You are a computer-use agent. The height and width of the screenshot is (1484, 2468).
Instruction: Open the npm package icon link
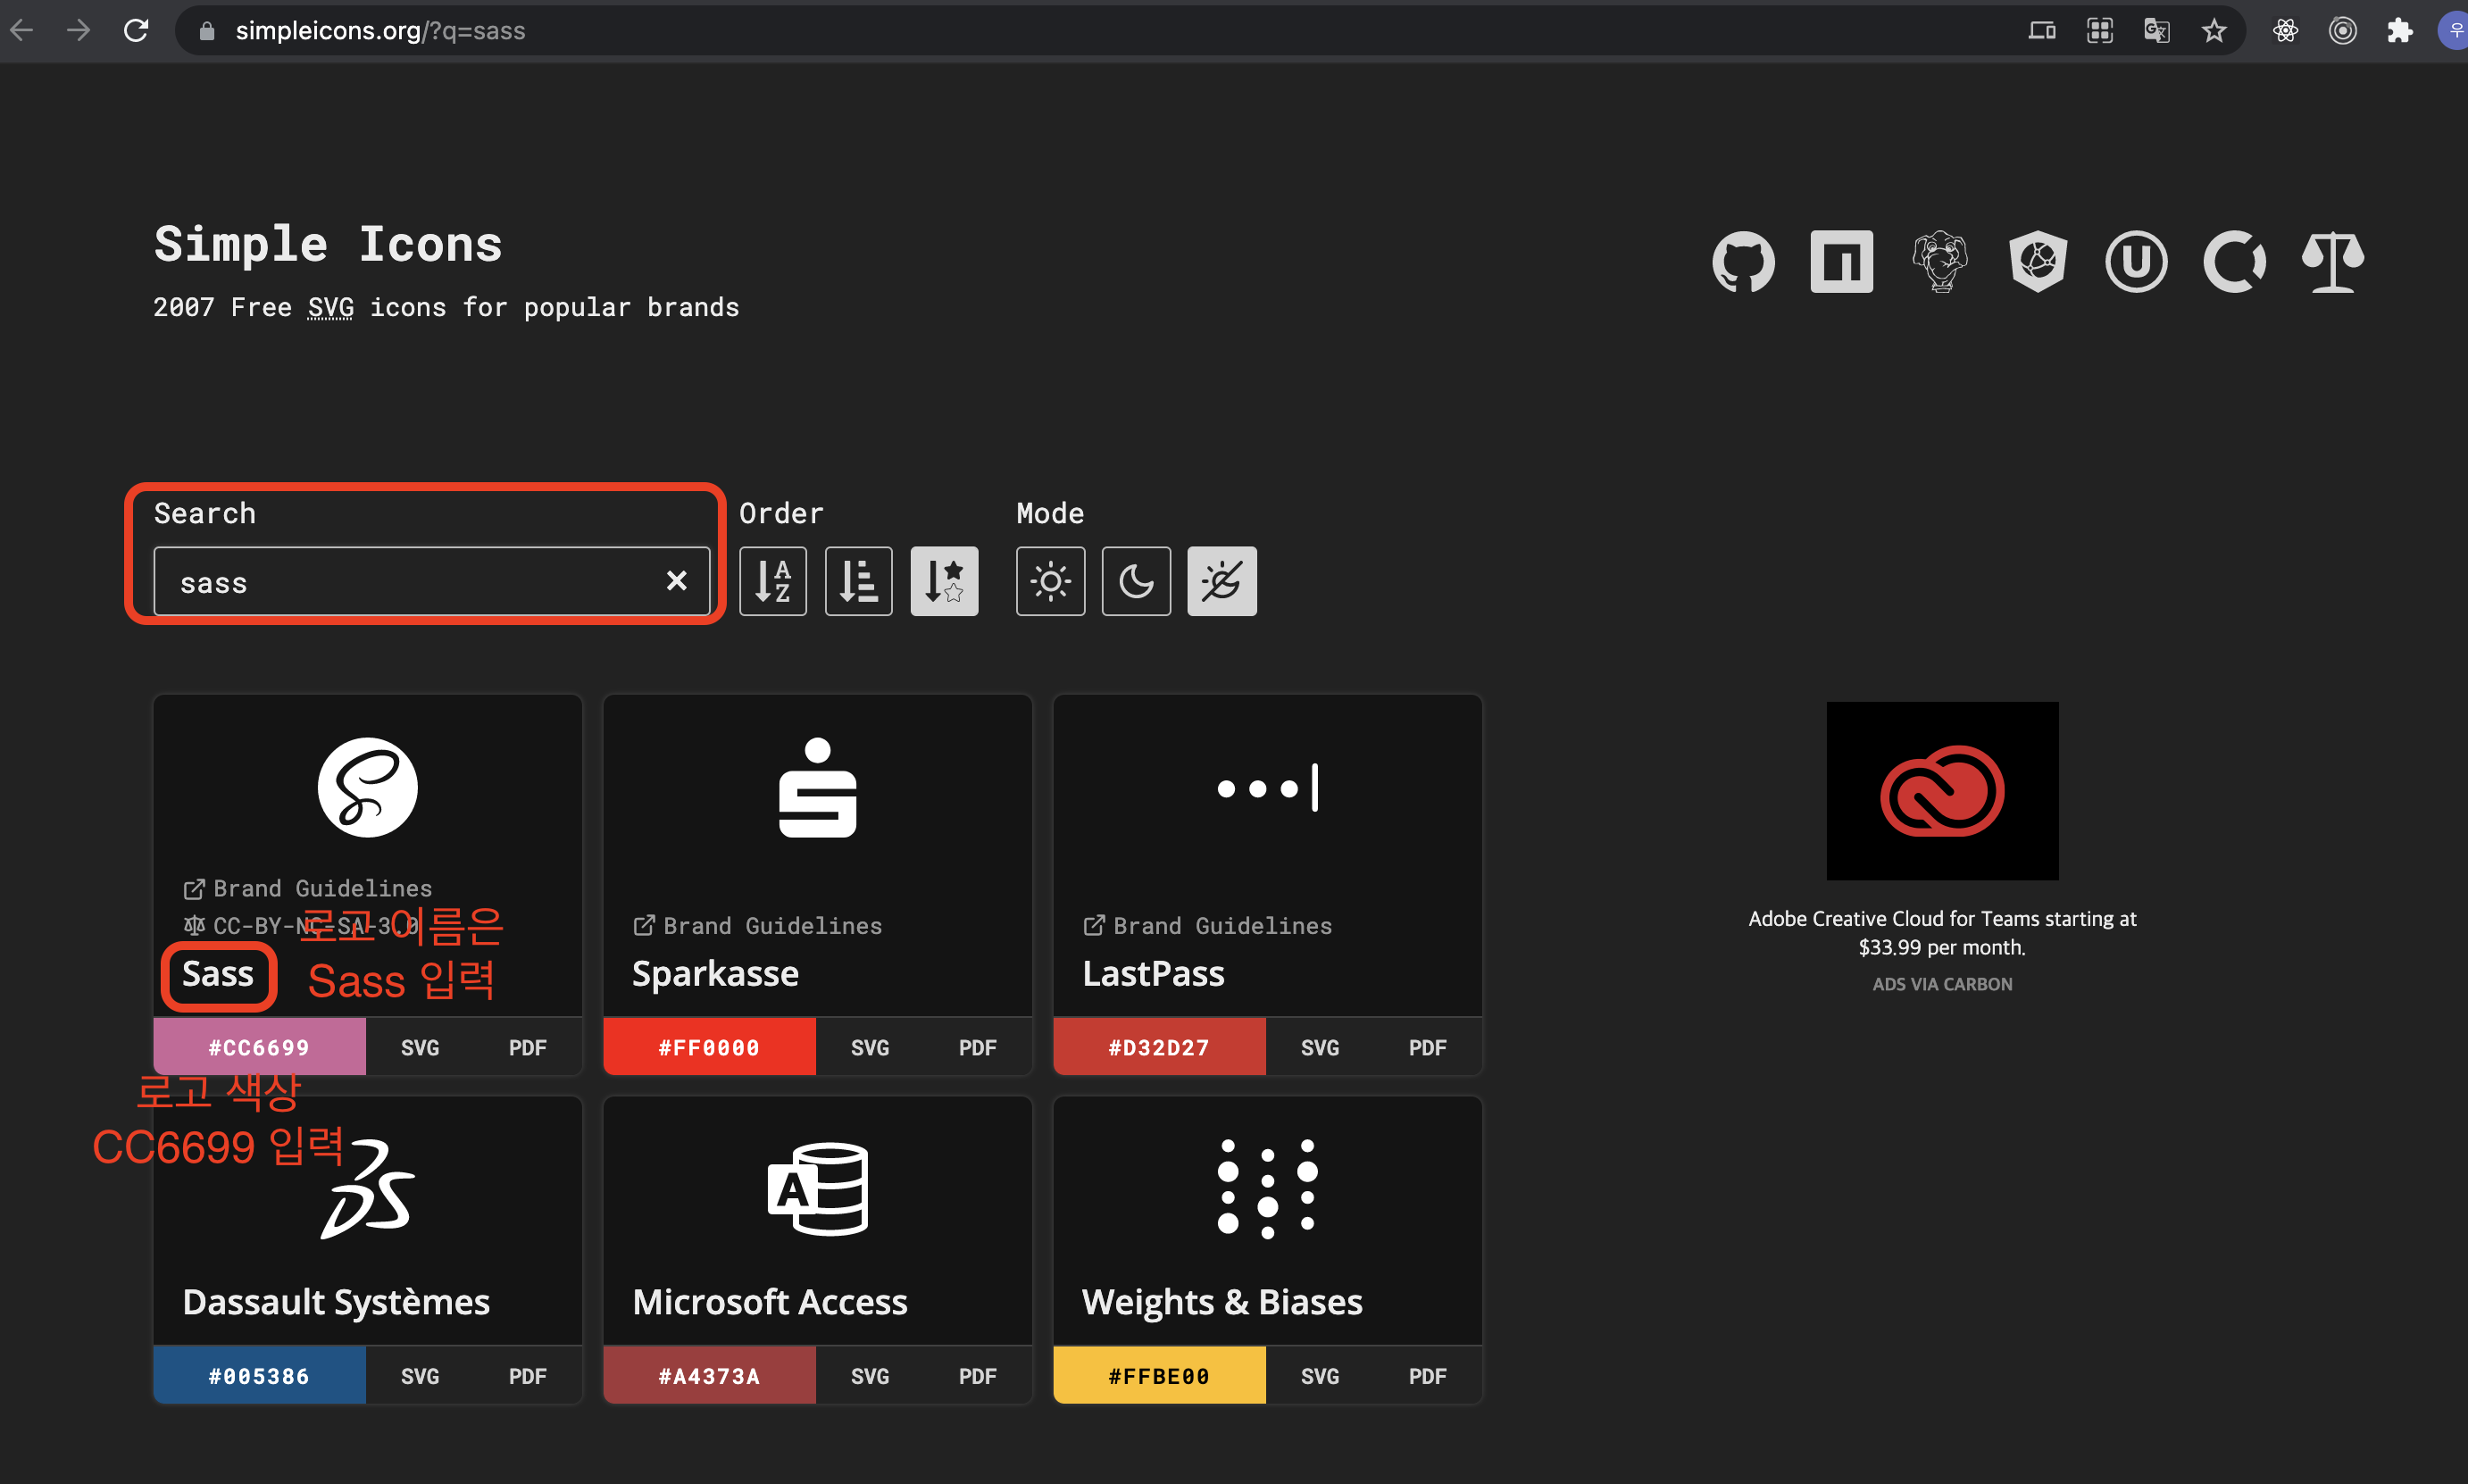1841,262
